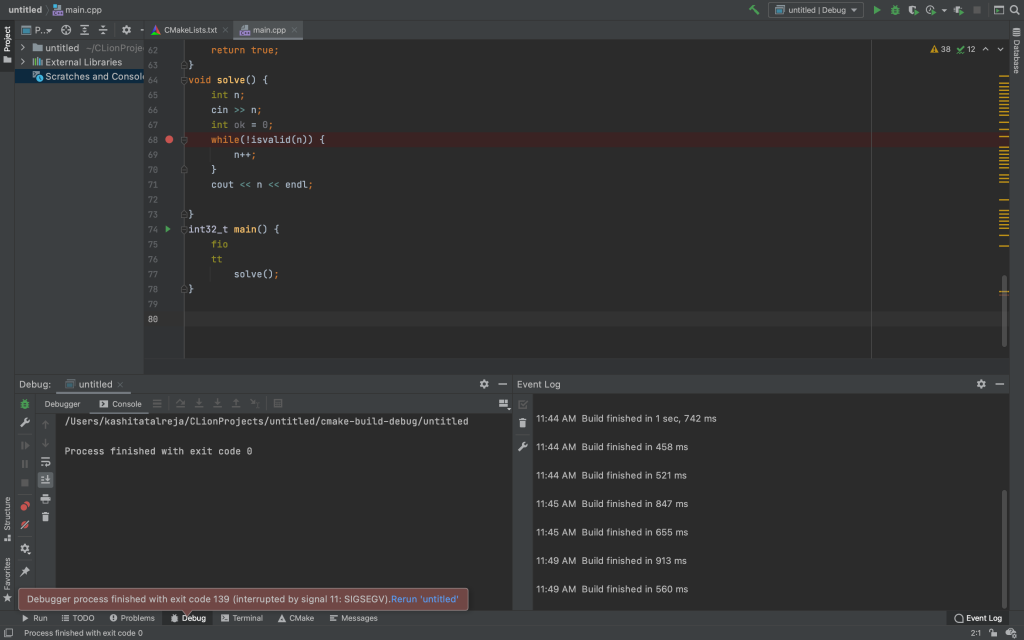1024x640 pixels.
Task: Switch to main.cpp editor tab
Action: pos(269,30)
